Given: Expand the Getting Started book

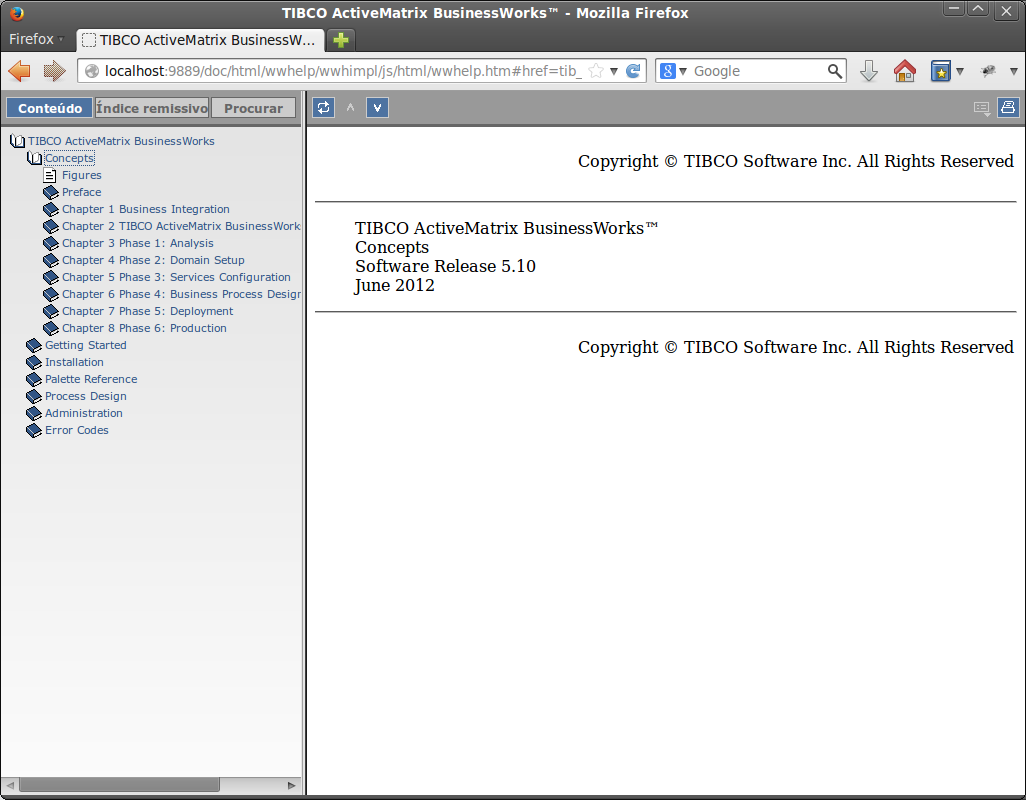Looking at the screenshot, I should pyautogui.click(x=35, y=345).
